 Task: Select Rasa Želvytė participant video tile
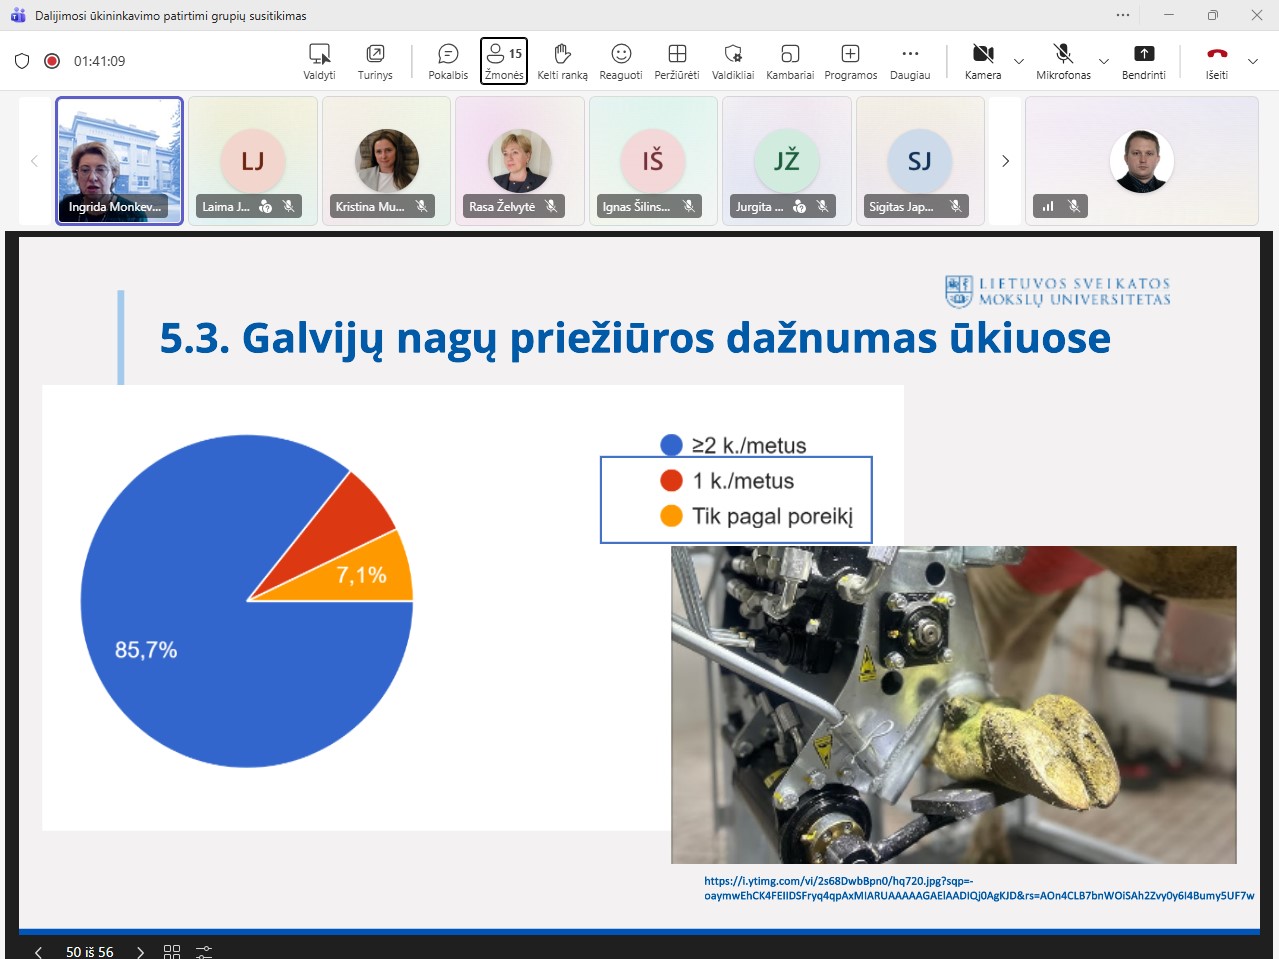519,160
